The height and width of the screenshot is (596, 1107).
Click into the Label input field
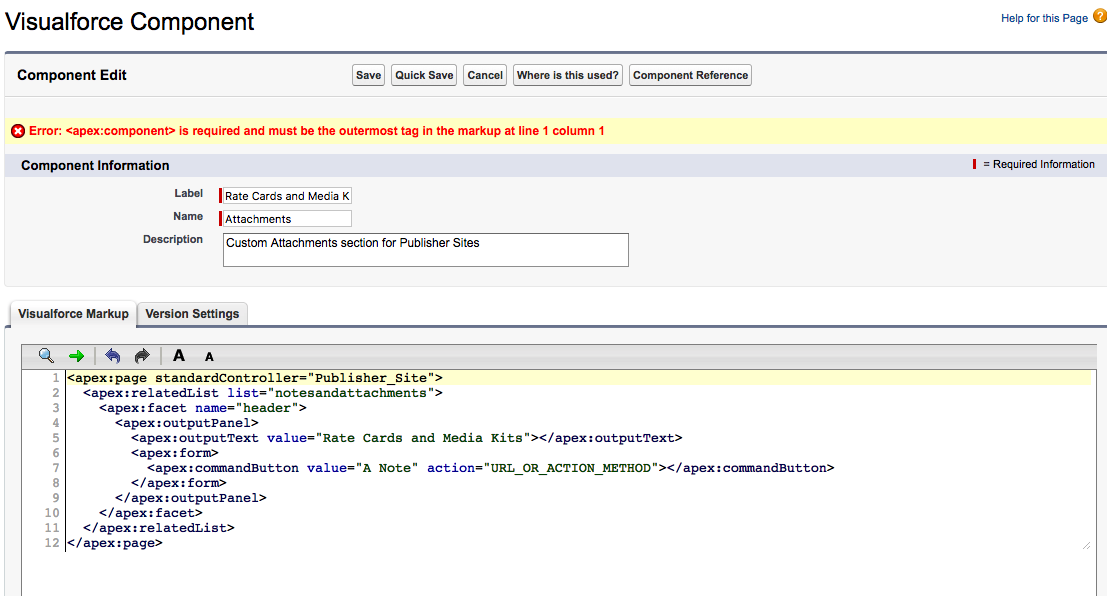coord(287,196)
